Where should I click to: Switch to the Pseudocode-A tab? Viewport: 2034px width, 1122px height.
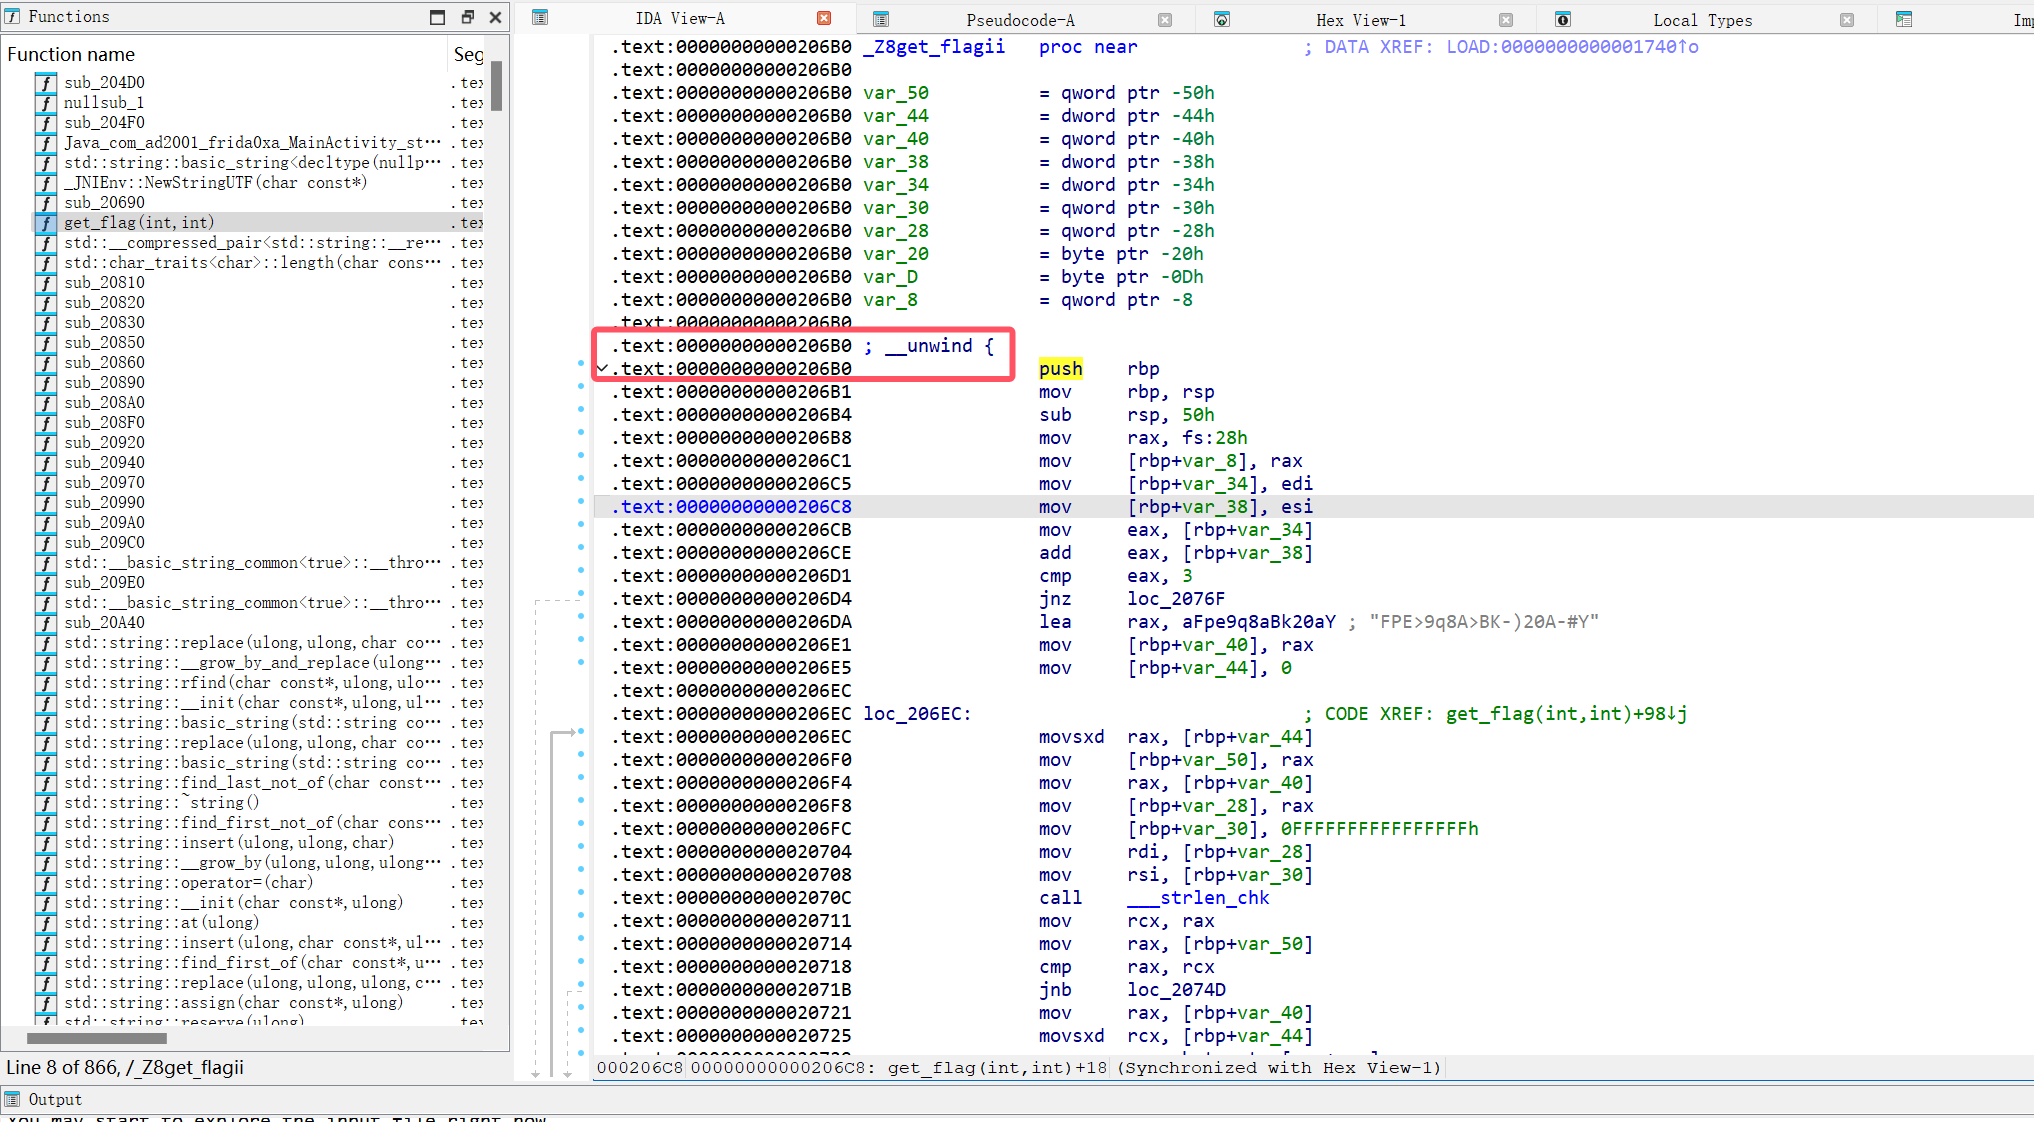[1020, 20]
